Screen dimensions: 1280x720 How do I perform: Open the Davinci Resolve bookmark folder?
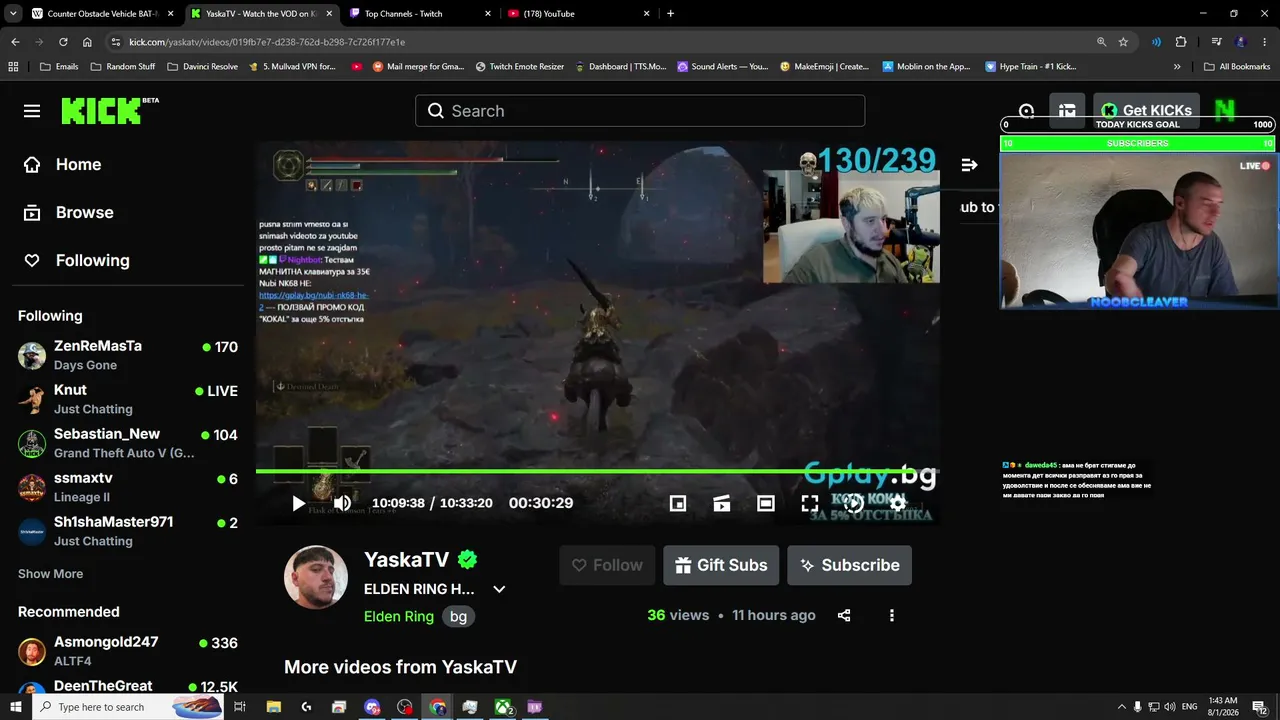202,67
